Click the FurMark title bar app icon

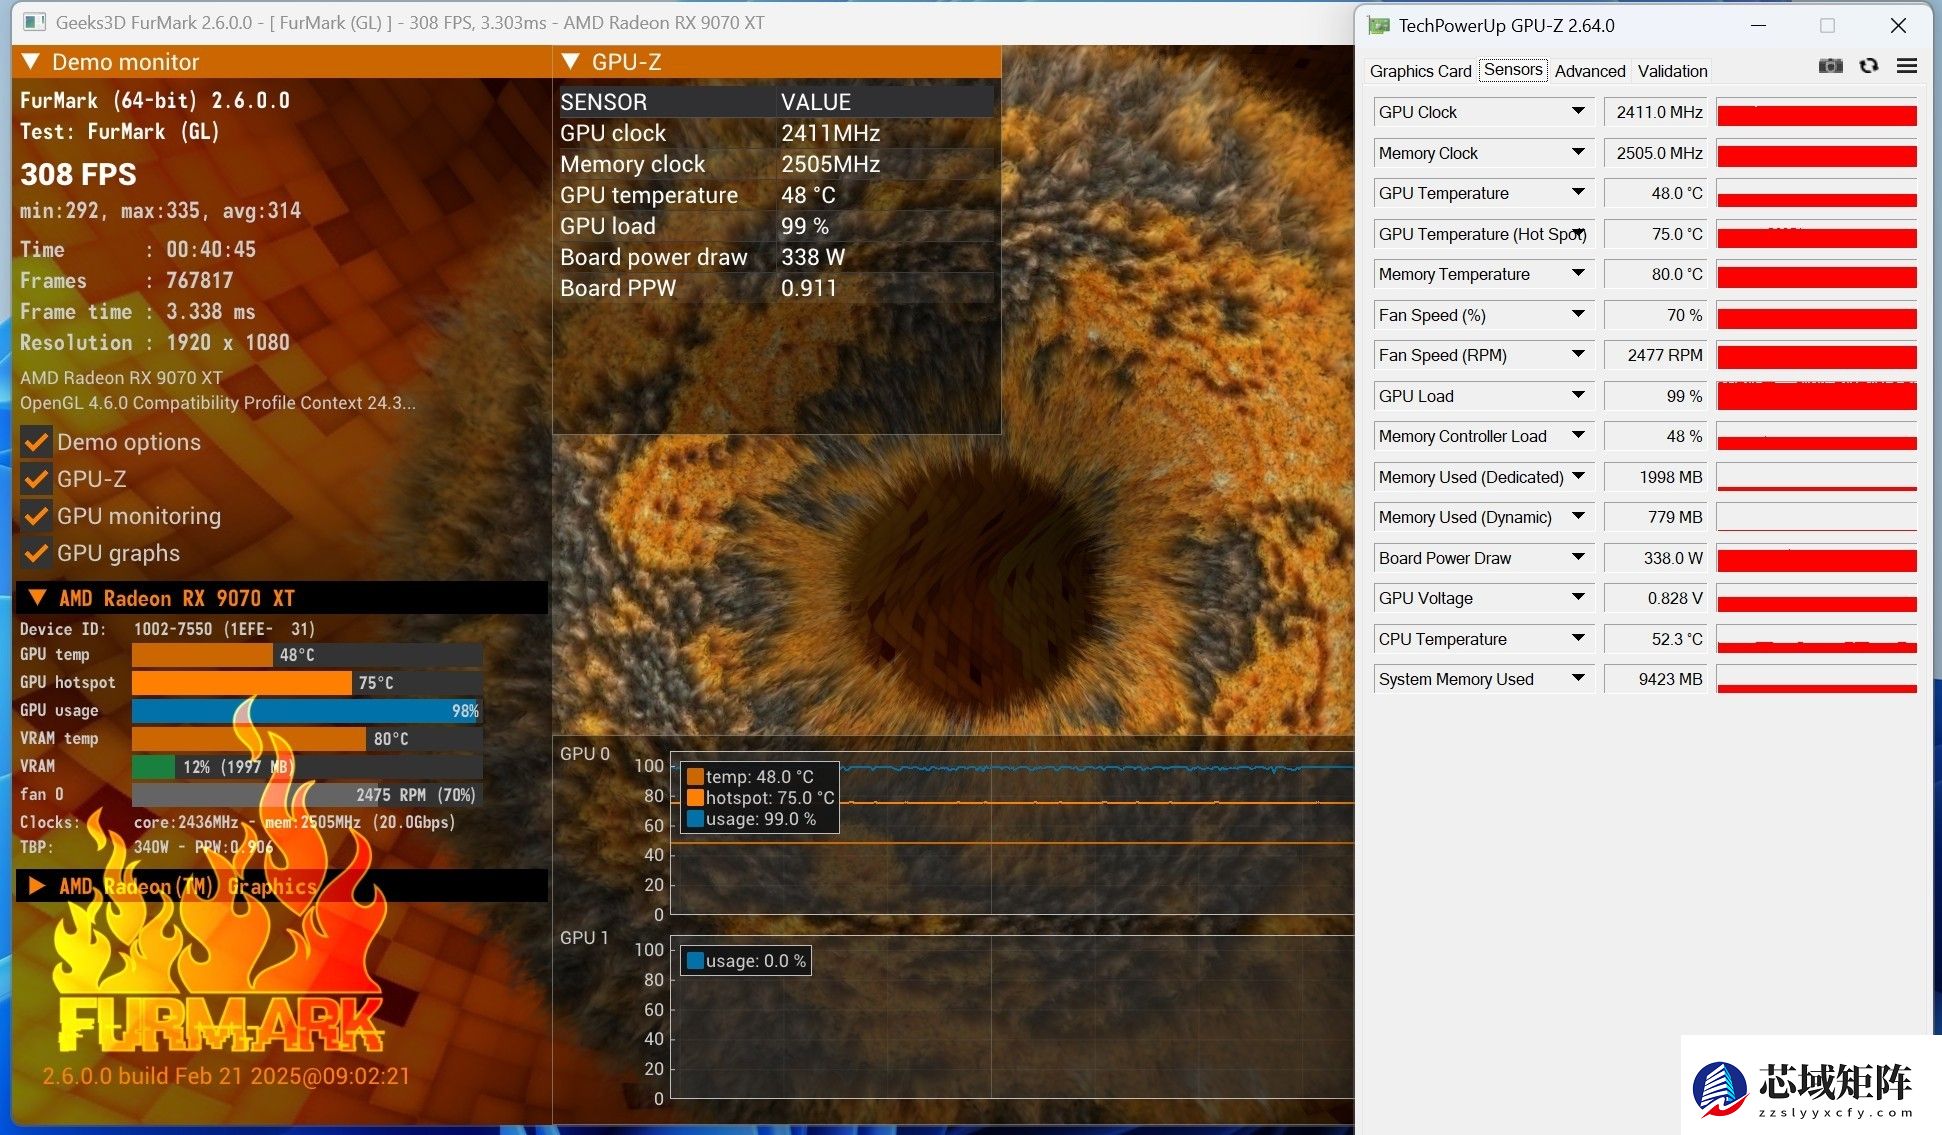pos(34,22)
